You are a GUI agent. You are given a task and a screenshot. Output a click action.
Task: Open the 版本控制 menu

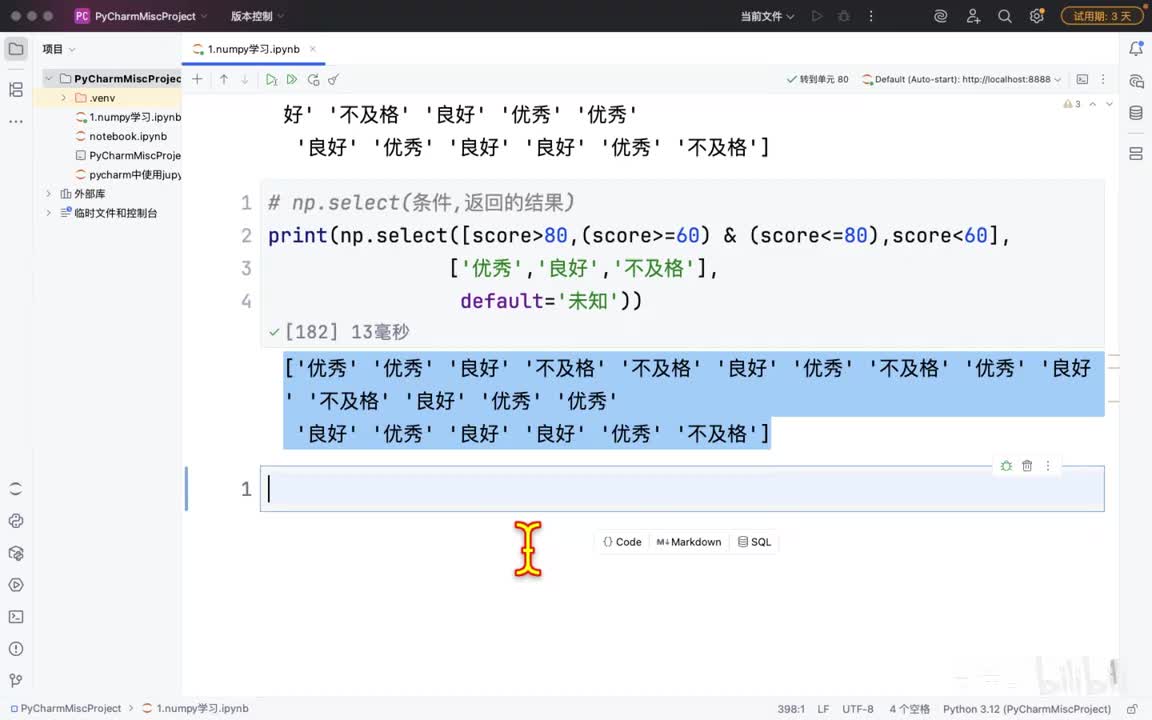pos(257,15)
